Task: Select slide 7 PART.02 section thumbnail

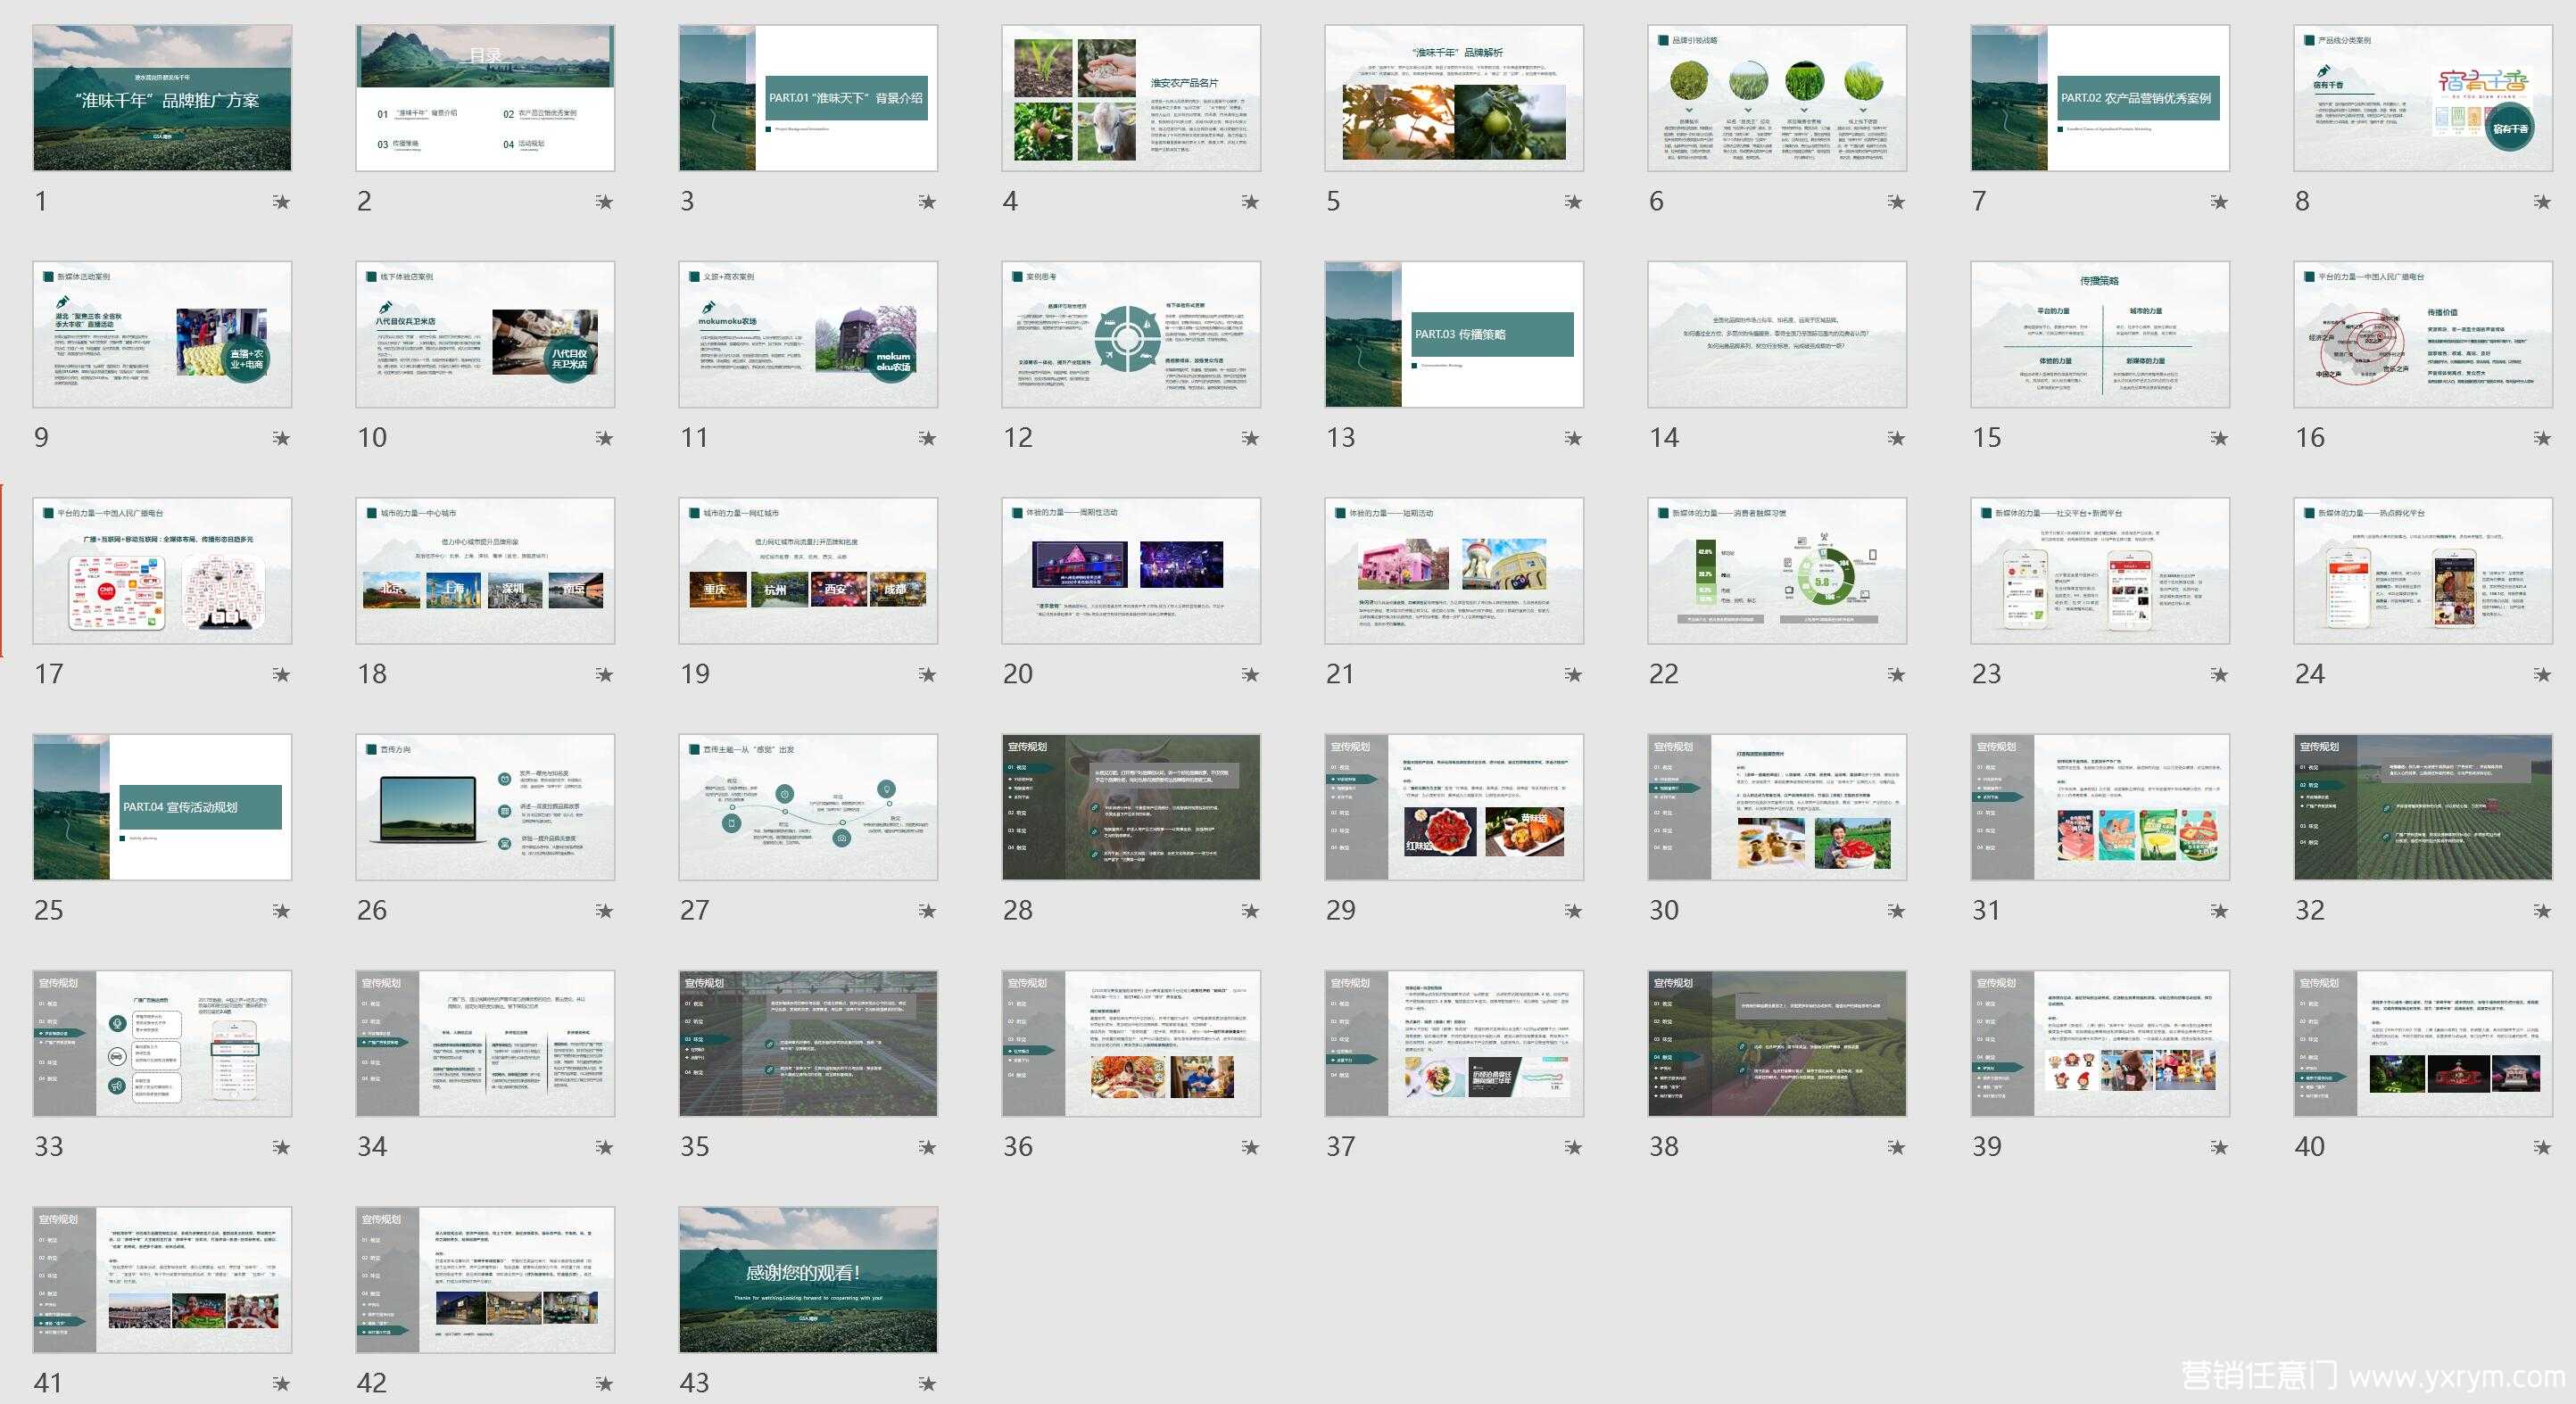Action: [2100, 98]
